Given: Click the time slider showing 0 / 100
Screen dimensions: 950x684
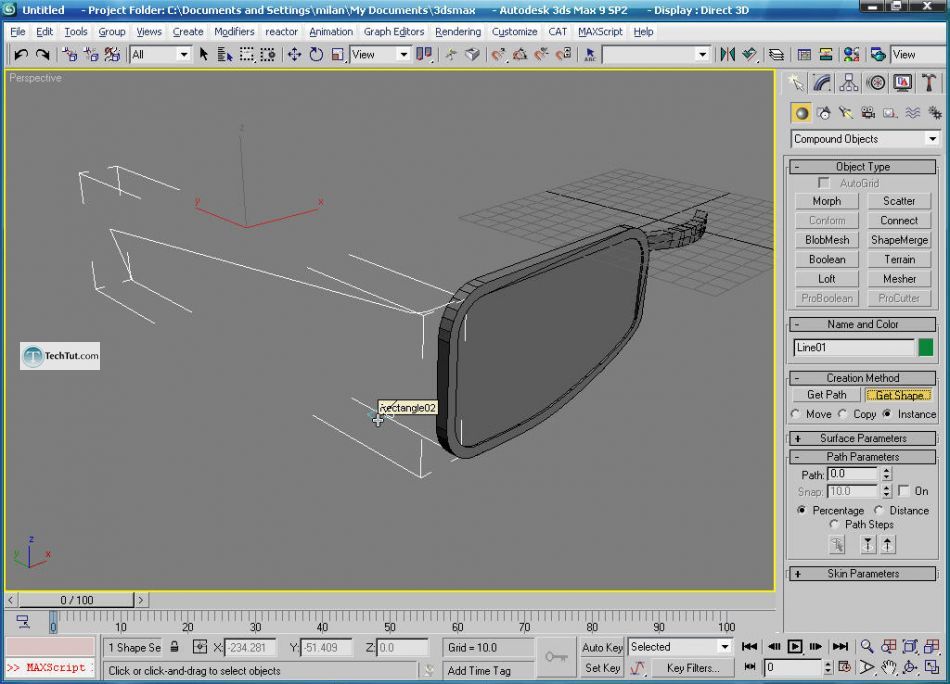Looking at the screenshot, I should click(76, 600).
